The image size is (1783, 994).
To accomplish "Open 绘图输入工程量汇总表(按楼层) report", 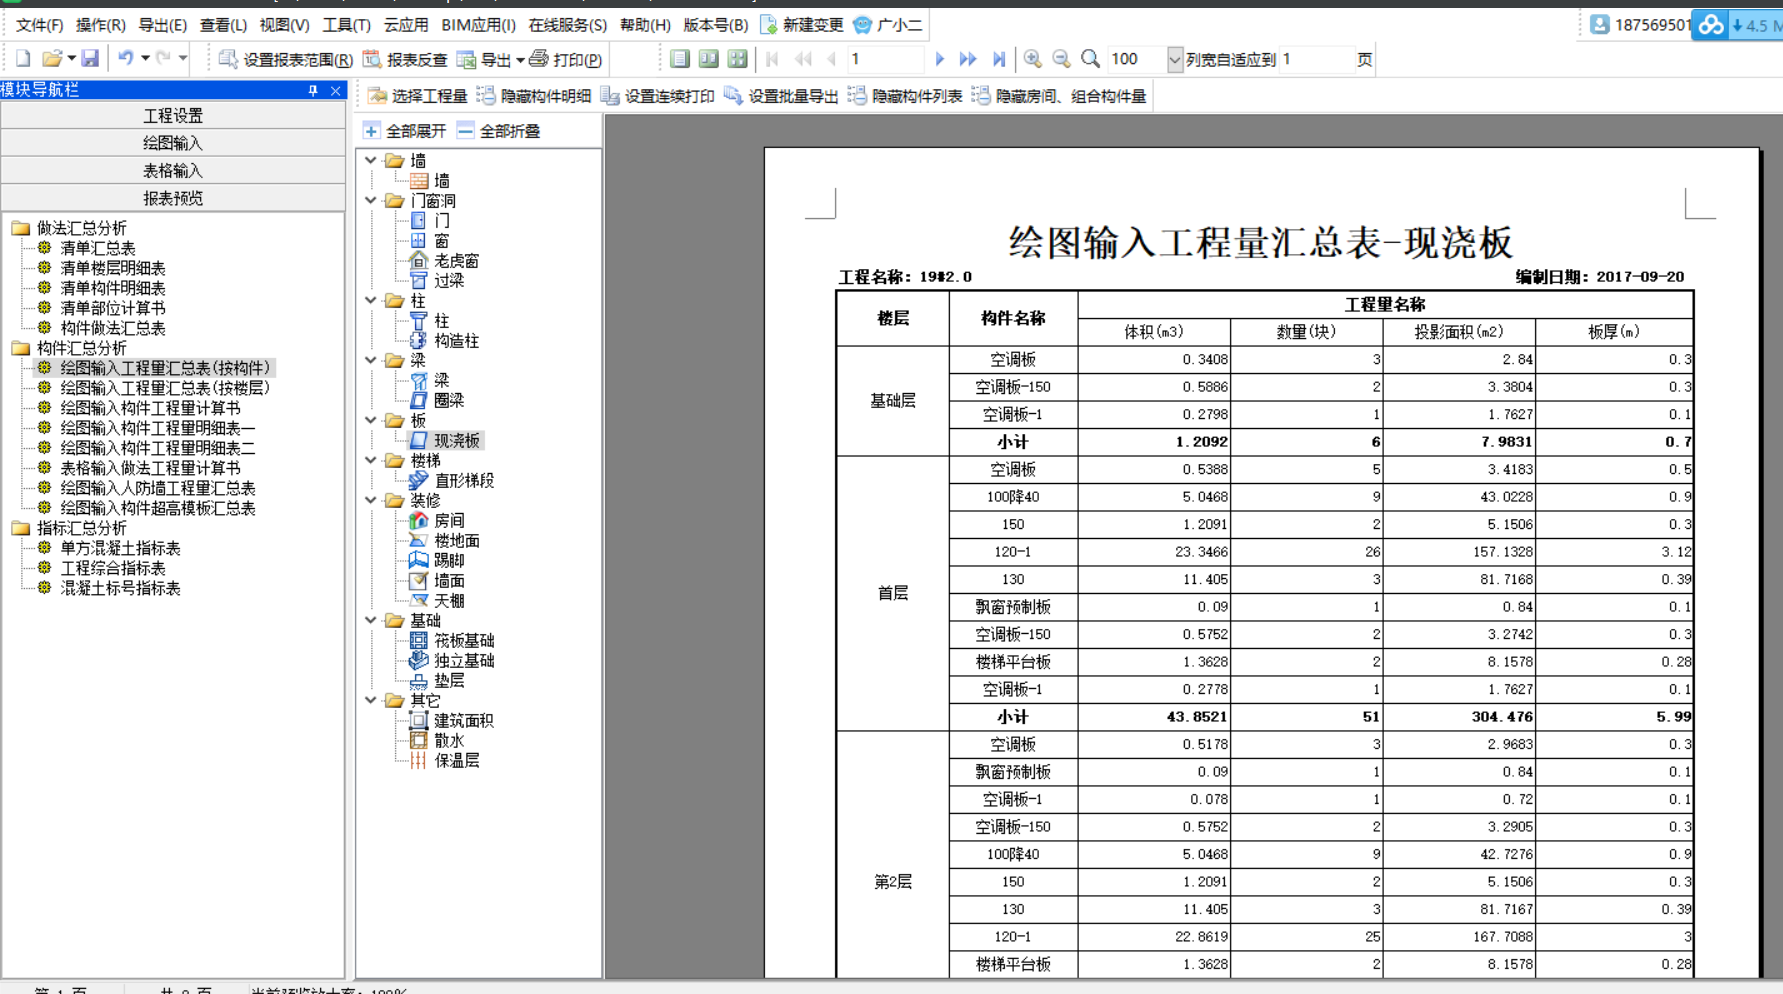I will [x=164, y=388].
